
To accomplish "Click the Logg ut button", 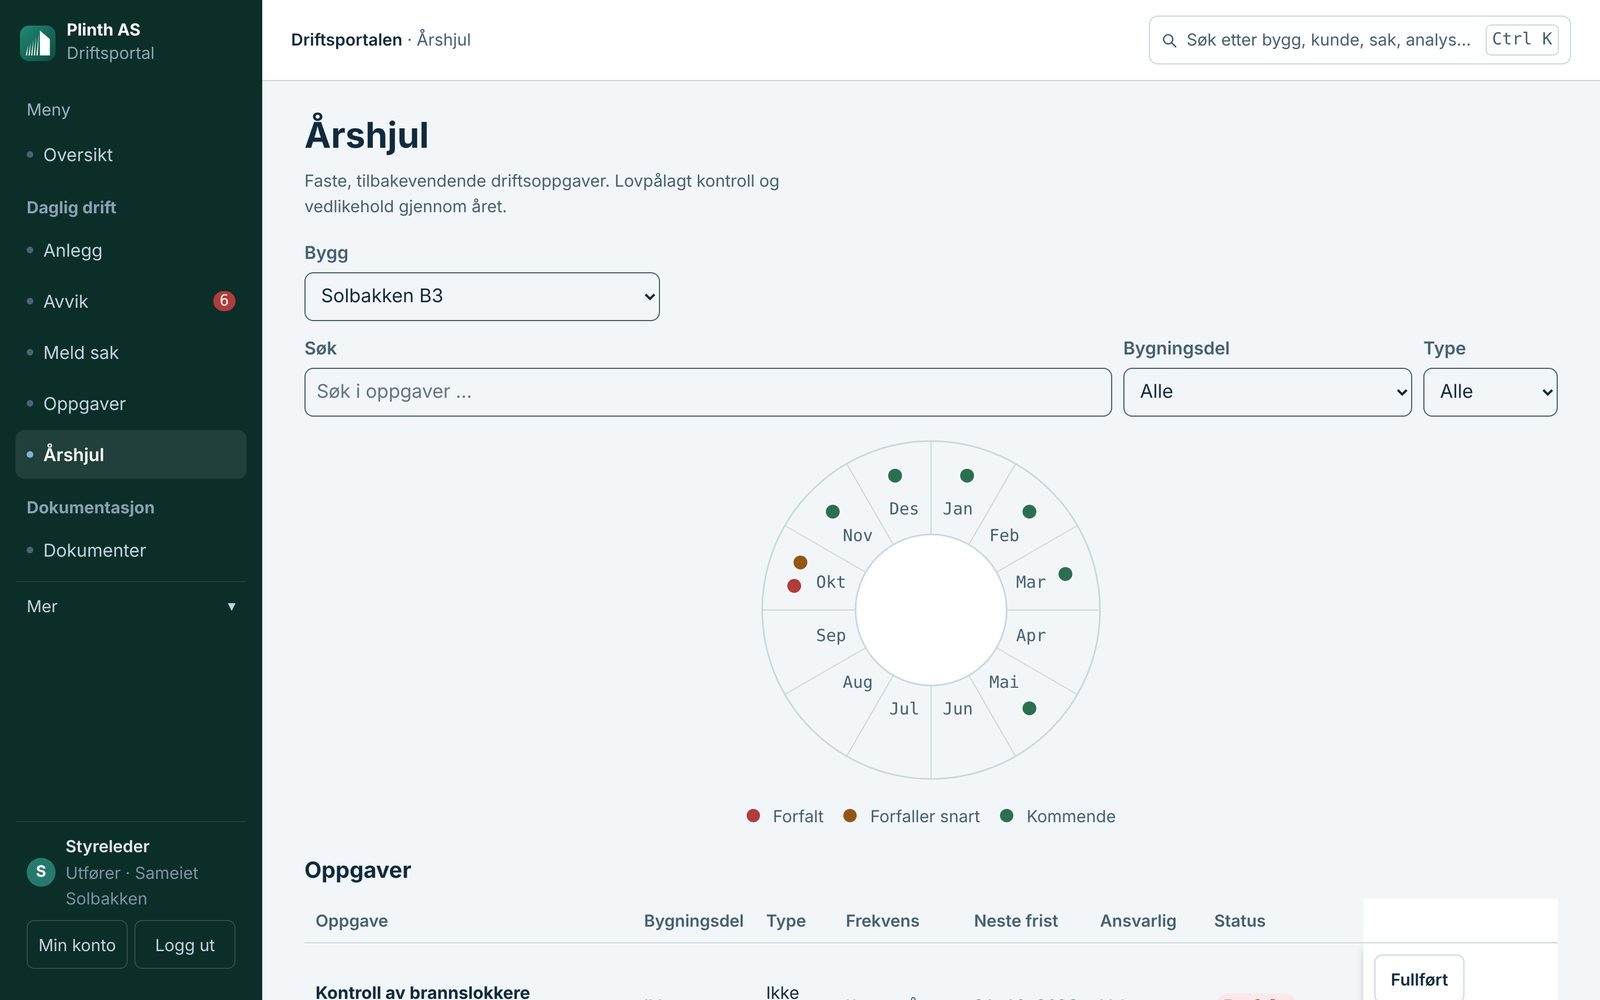I will click(x=185, y=945).
